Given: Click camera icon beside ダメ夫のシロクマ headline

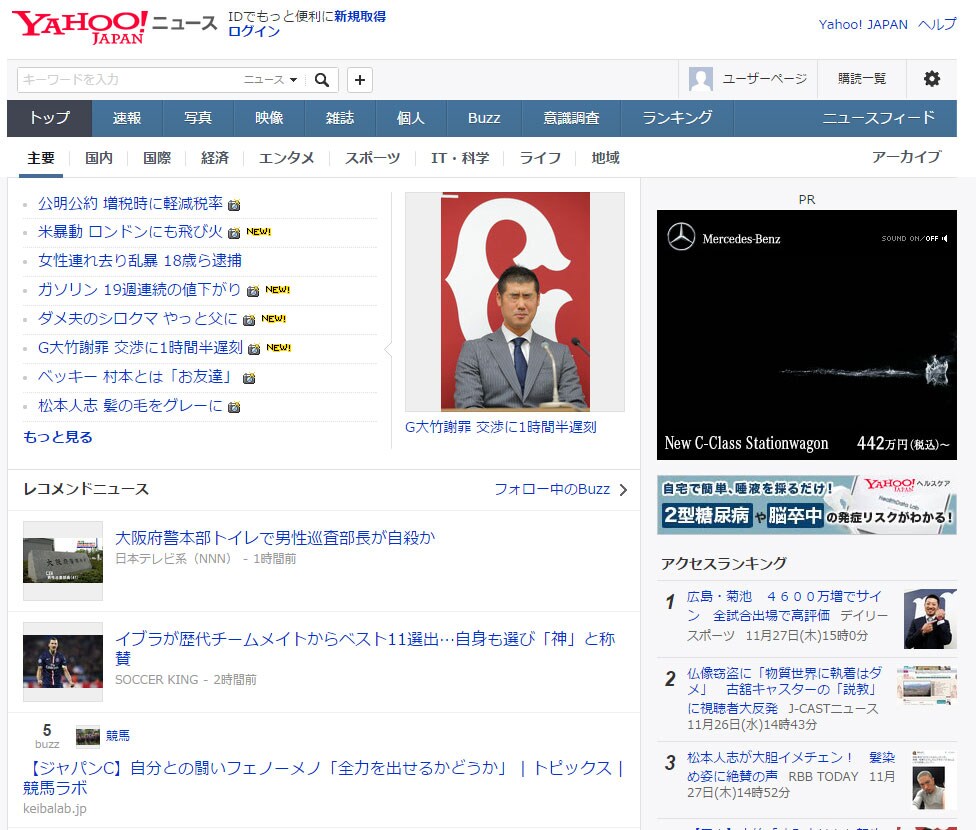Looking at the screenshot, I should [249, 320].
